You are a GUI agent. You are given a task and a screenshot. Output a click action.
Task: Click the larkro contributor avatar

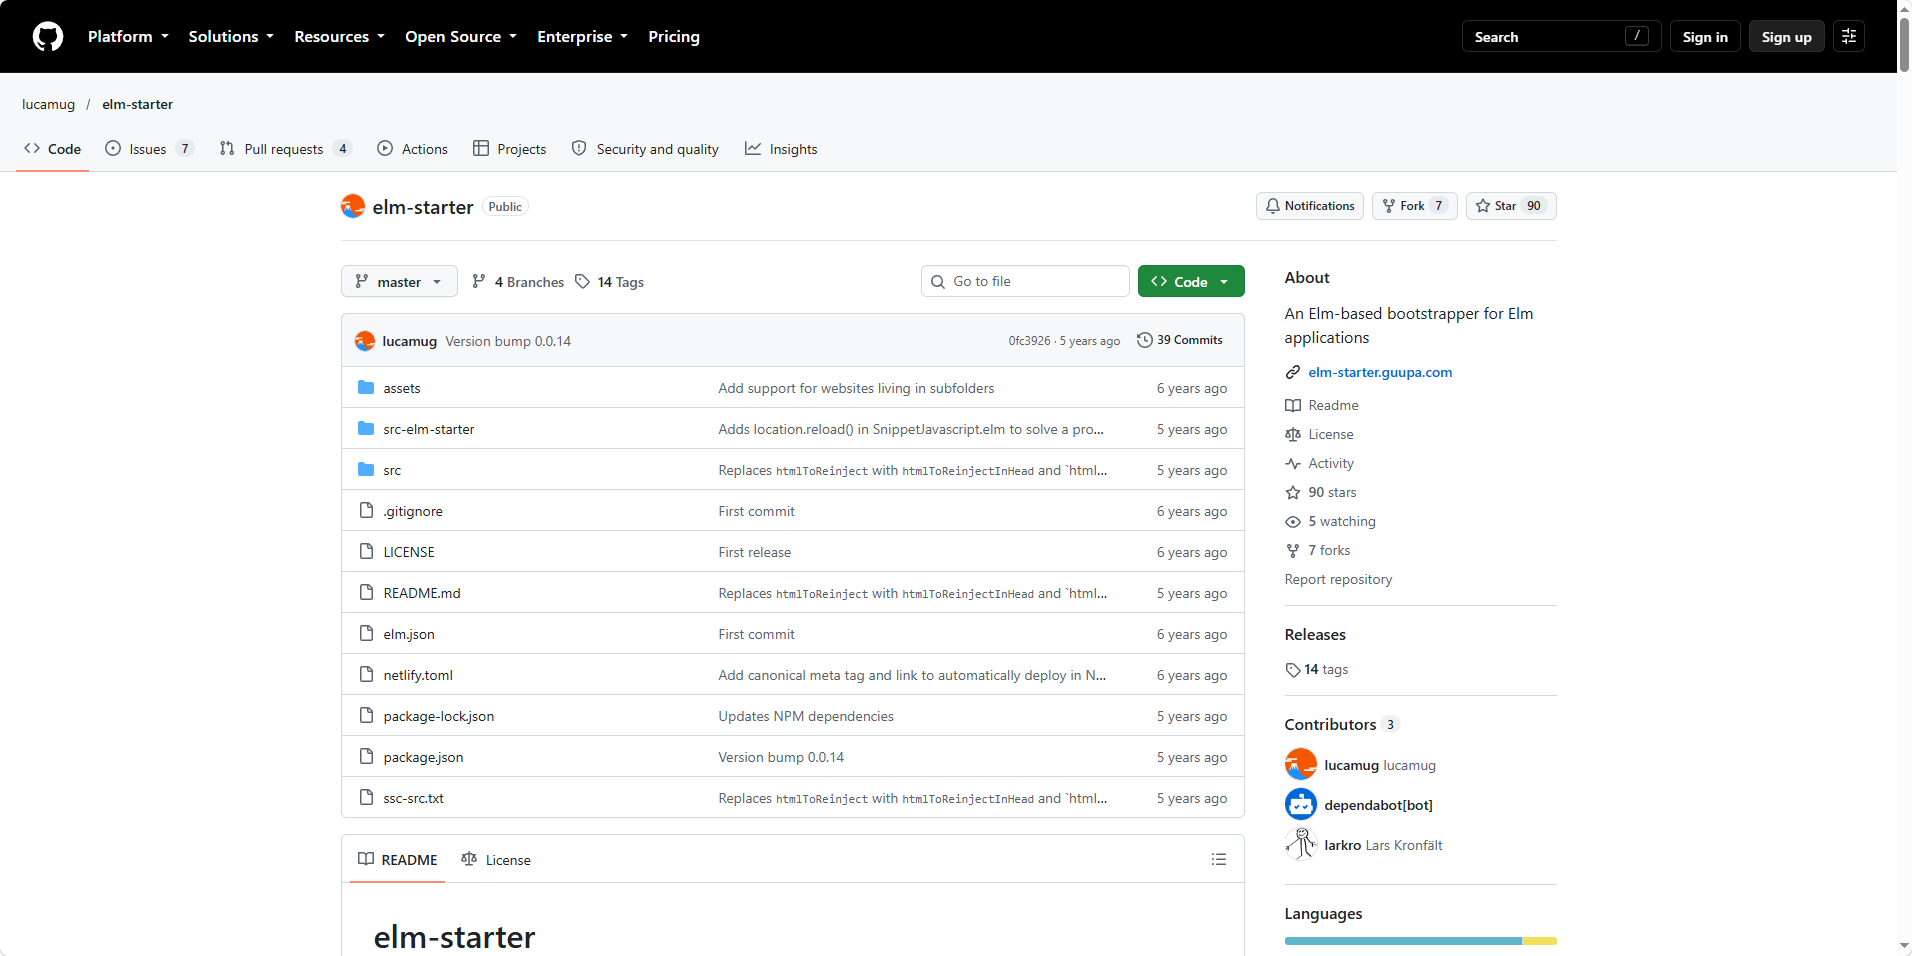point(1300,844)
